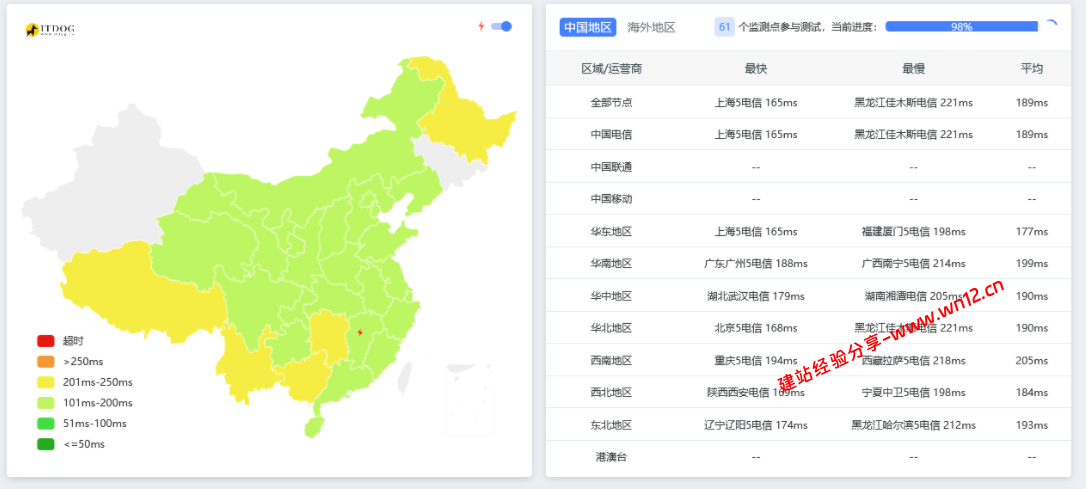Screen dimensions: 1086x489
Task: Select the 华北地区 row label
Action: [x=612, y=328]
